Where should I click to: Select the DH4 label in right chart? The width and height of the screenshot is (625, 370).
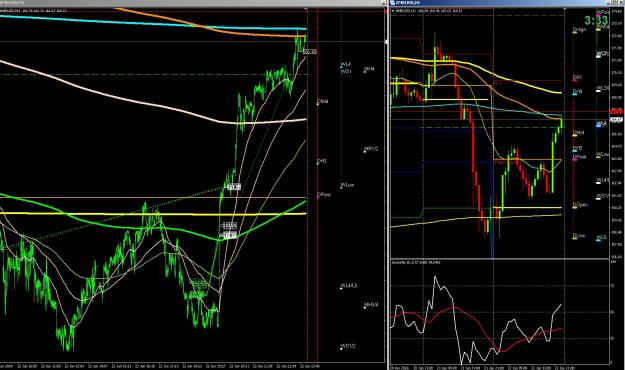coord(578,91)
